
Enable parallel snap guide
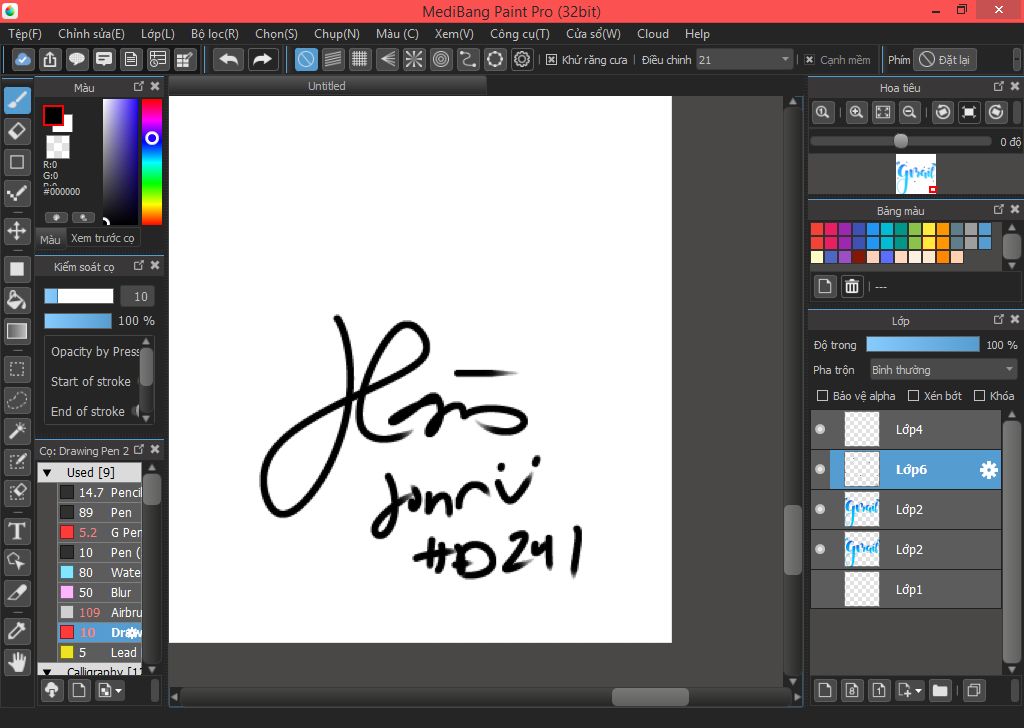click(333, 59)
